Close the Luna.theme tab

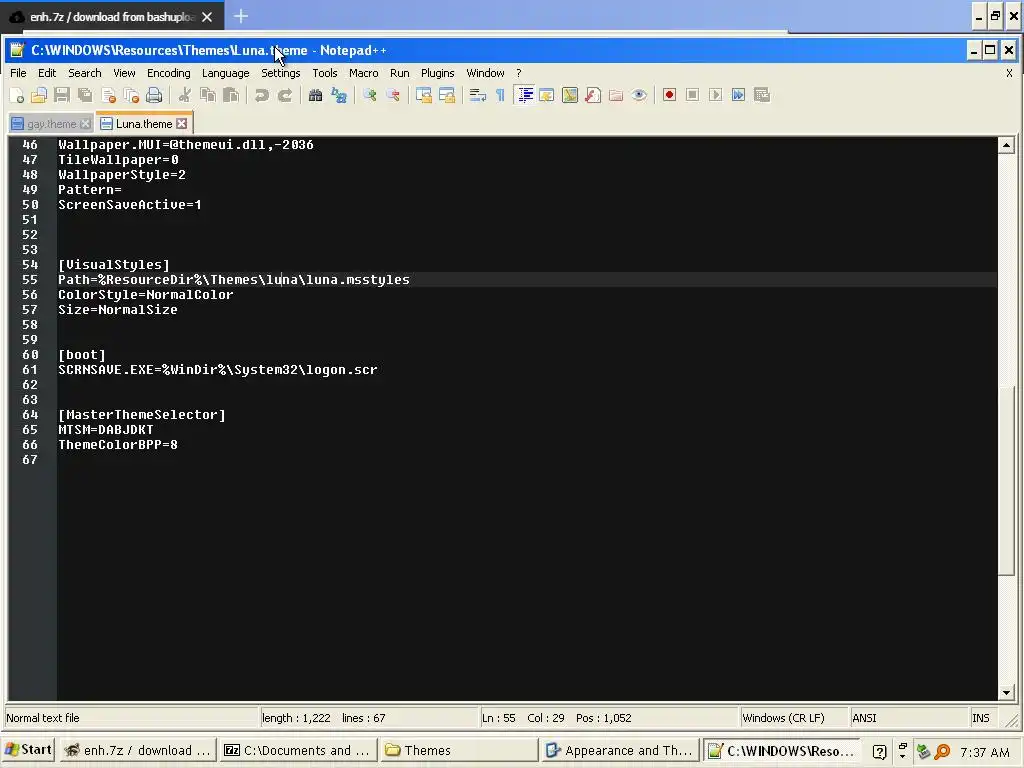pos(182,123)
